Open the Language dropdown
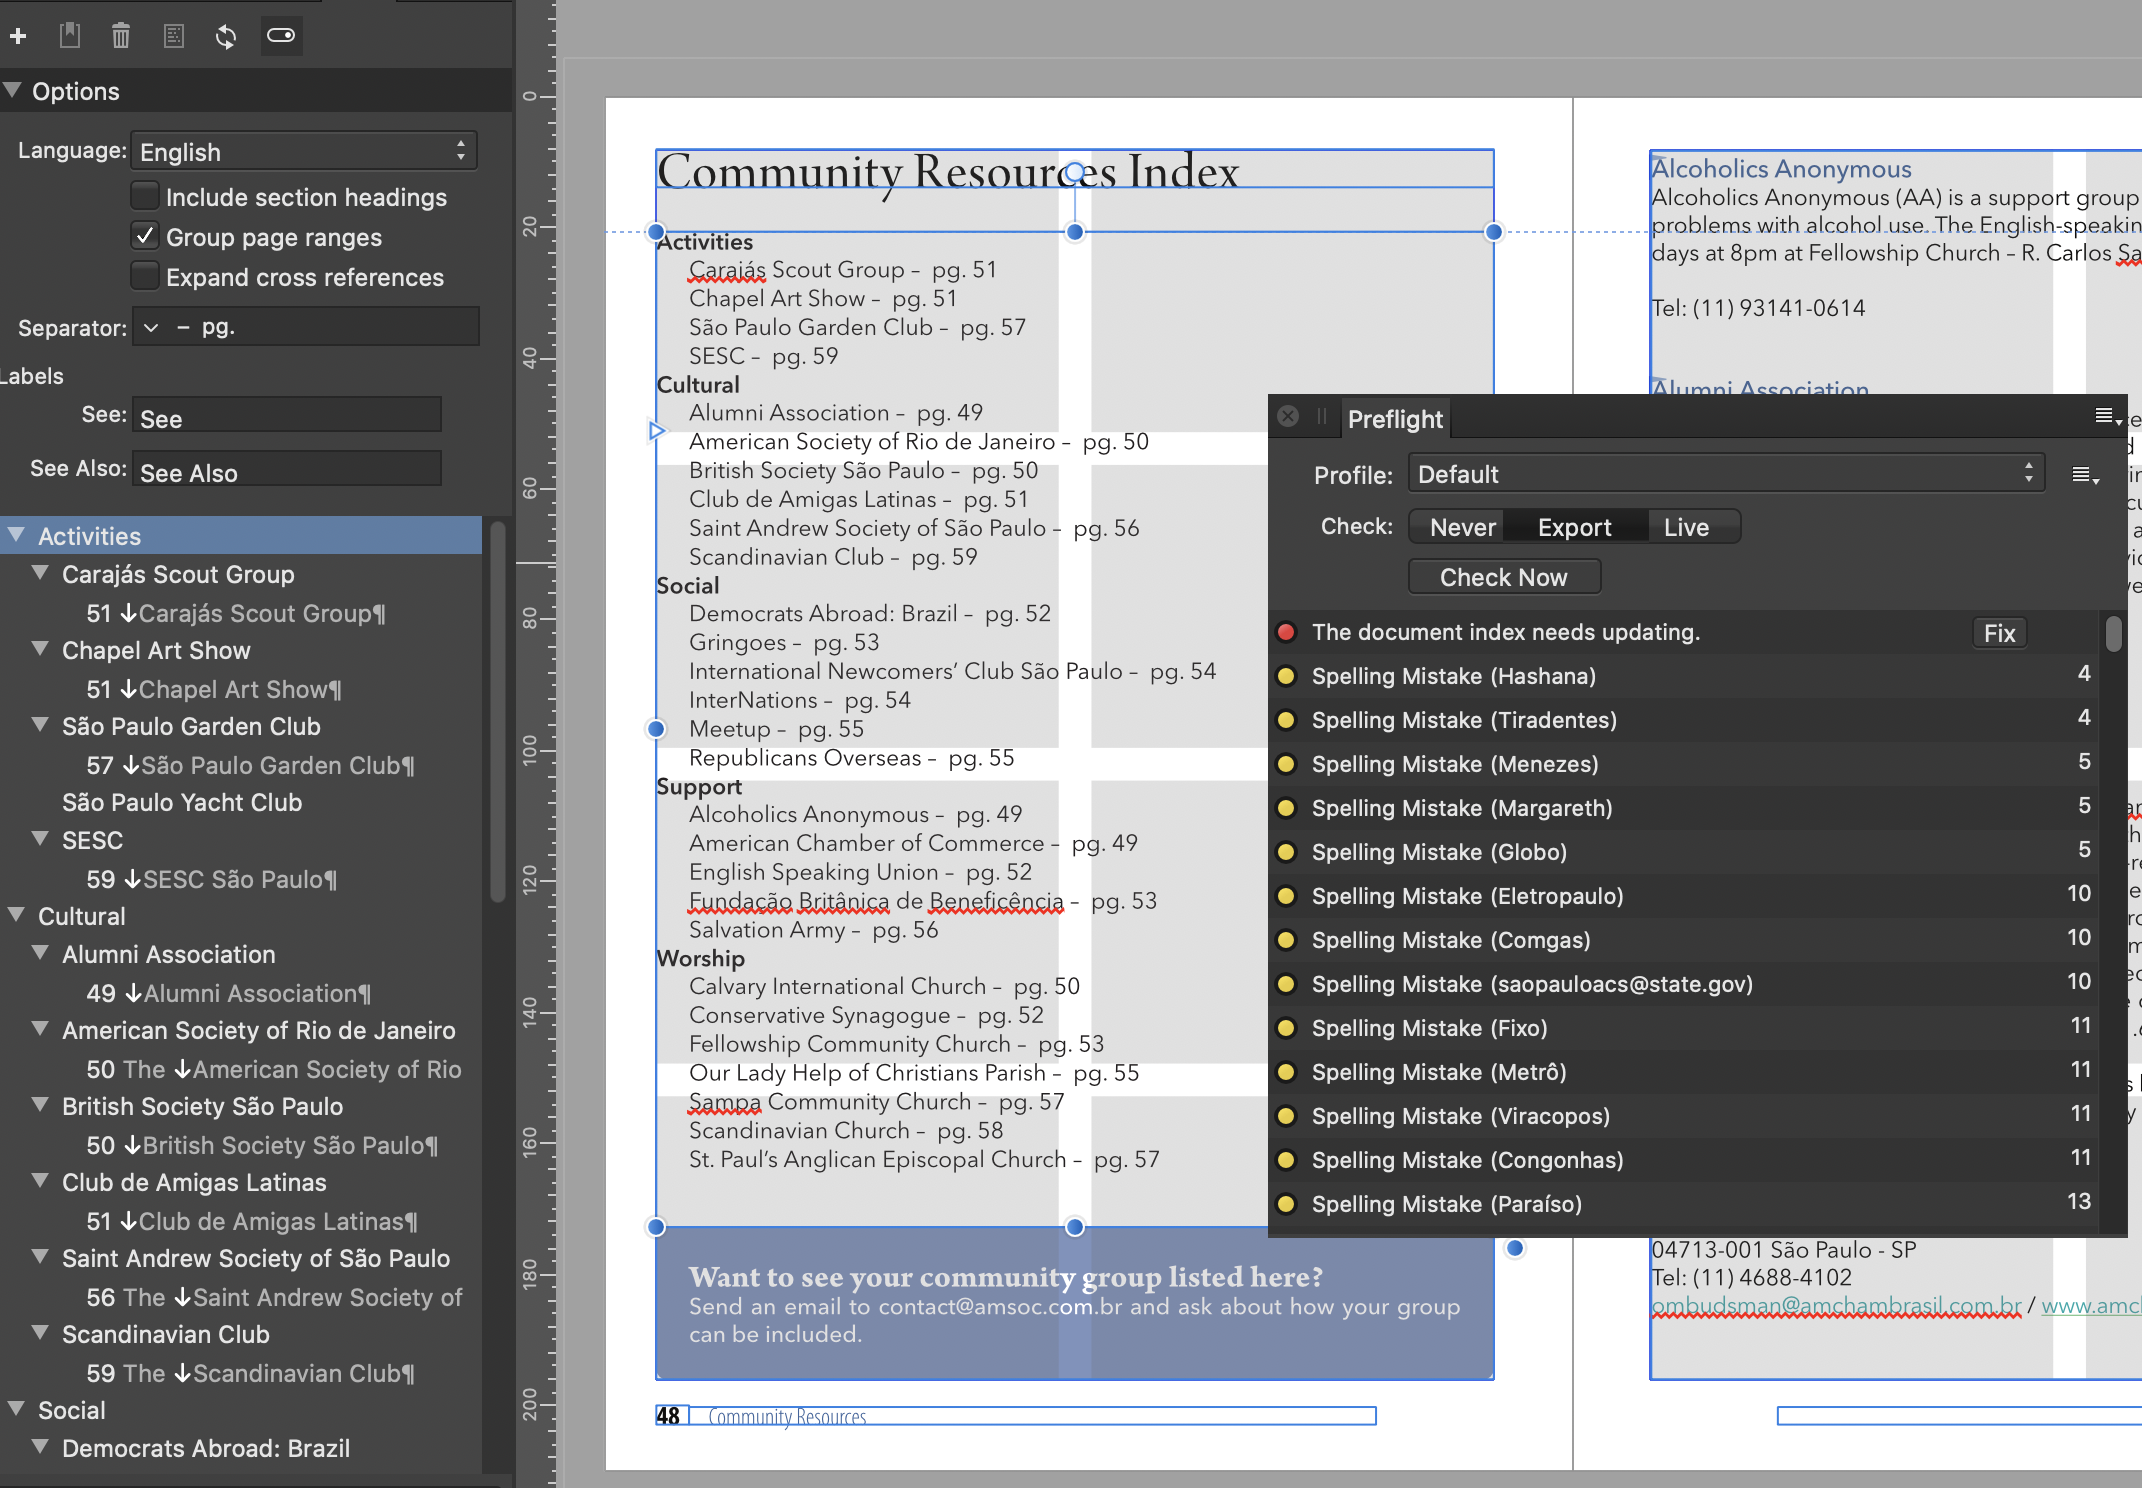 pos(304,151)
